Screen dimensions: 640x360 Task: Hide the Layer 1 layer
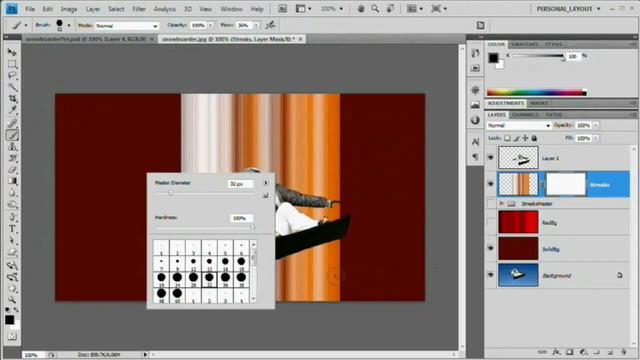click(x=491, y=158)
